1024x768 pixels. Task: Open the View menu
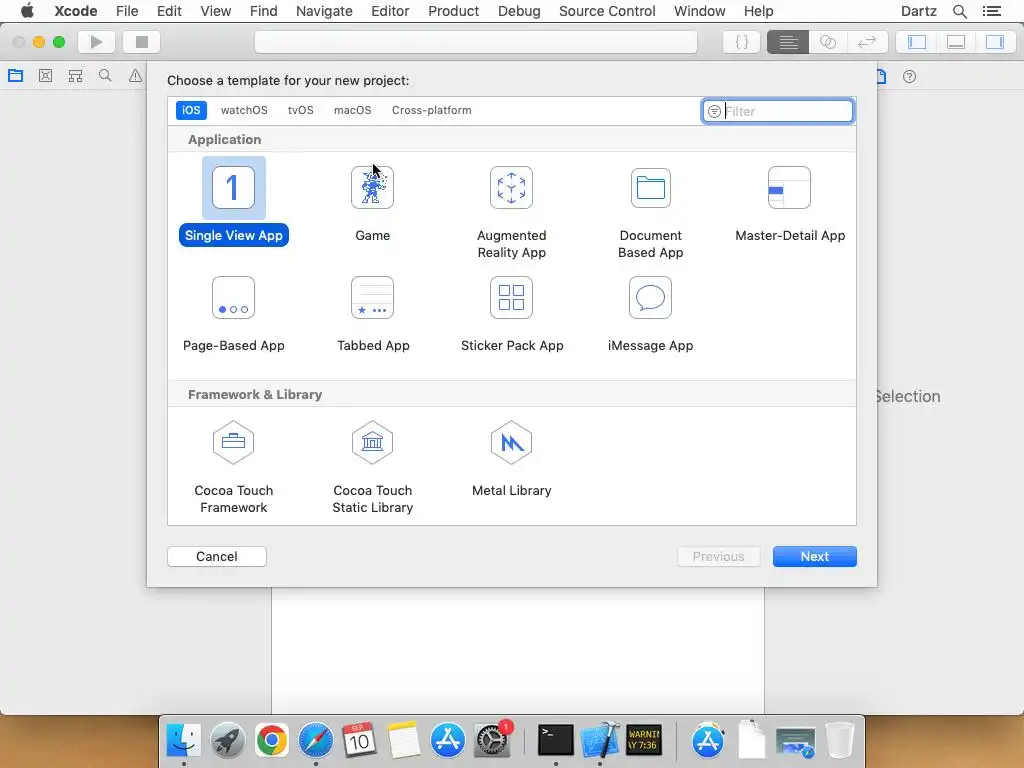point(216,11)
